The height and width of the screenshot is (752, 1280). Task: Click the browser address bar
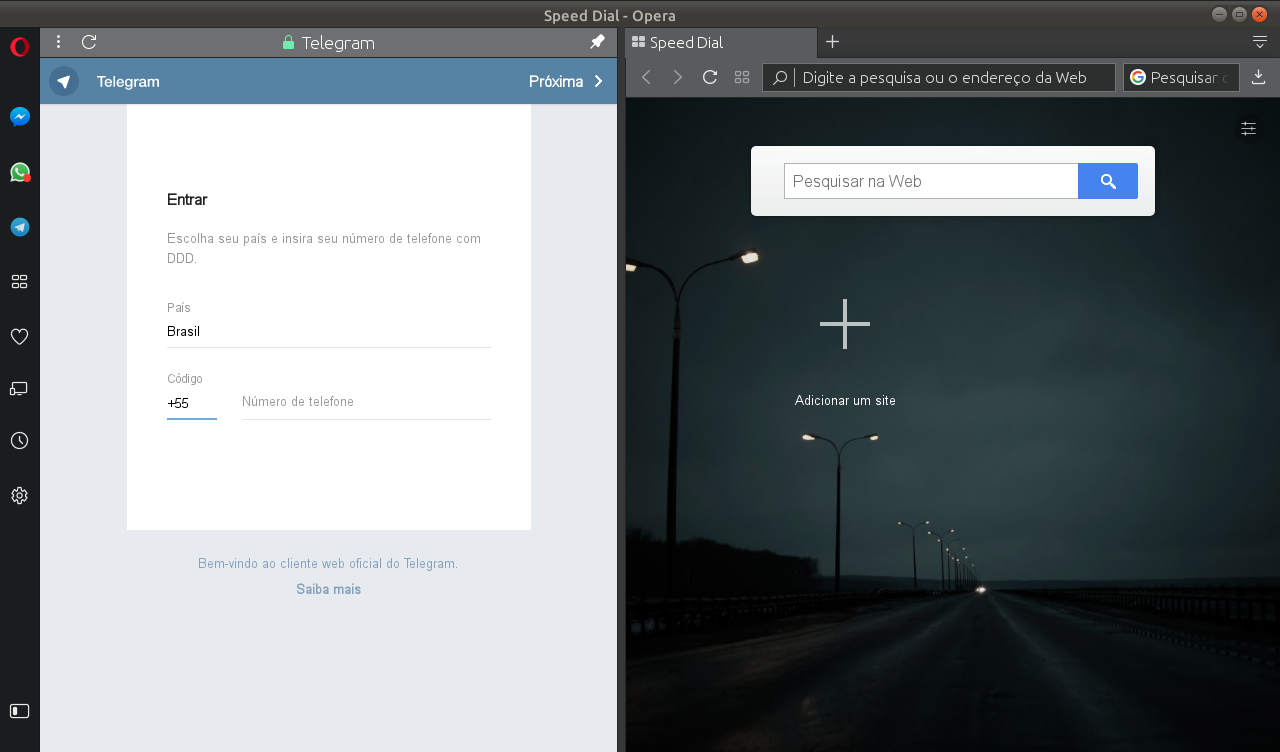(938, 77)
